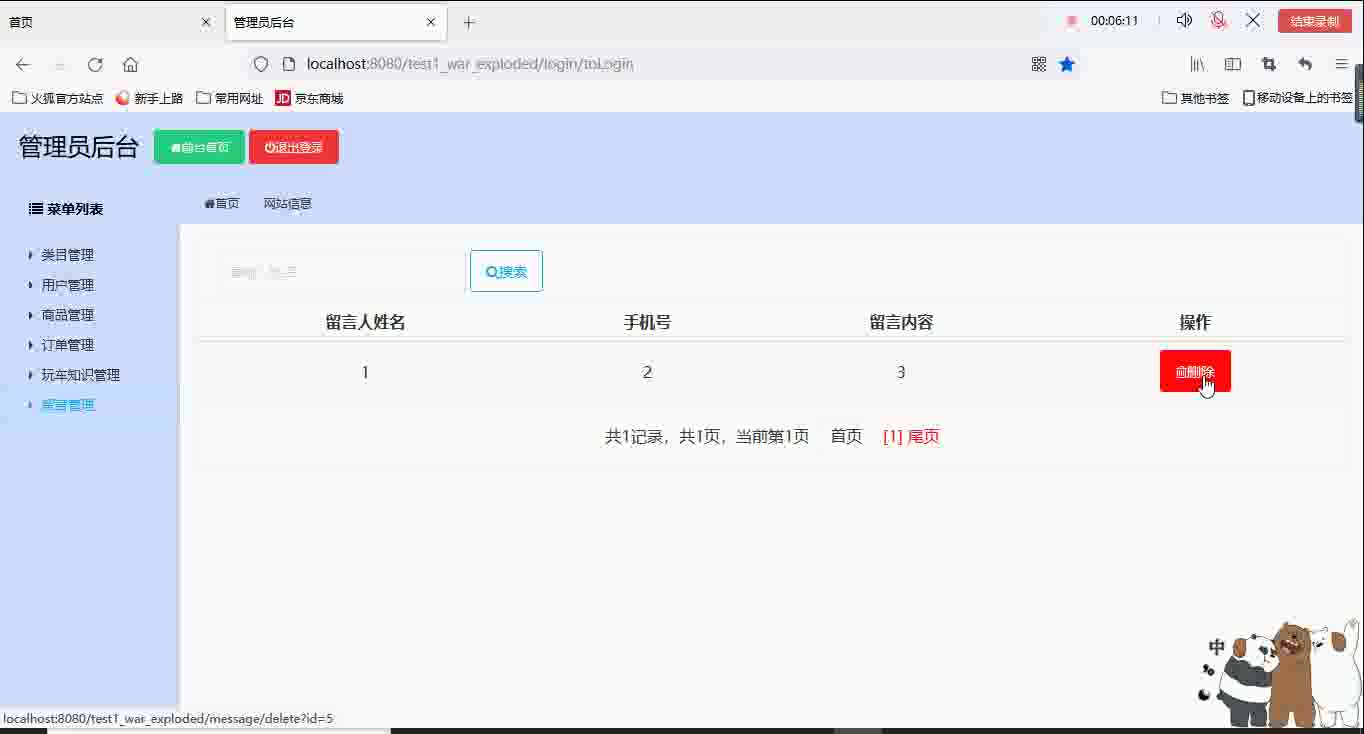Click the 搜索 search button
The height and width of the screenshot is (734, 1364).
pos(506,271)
